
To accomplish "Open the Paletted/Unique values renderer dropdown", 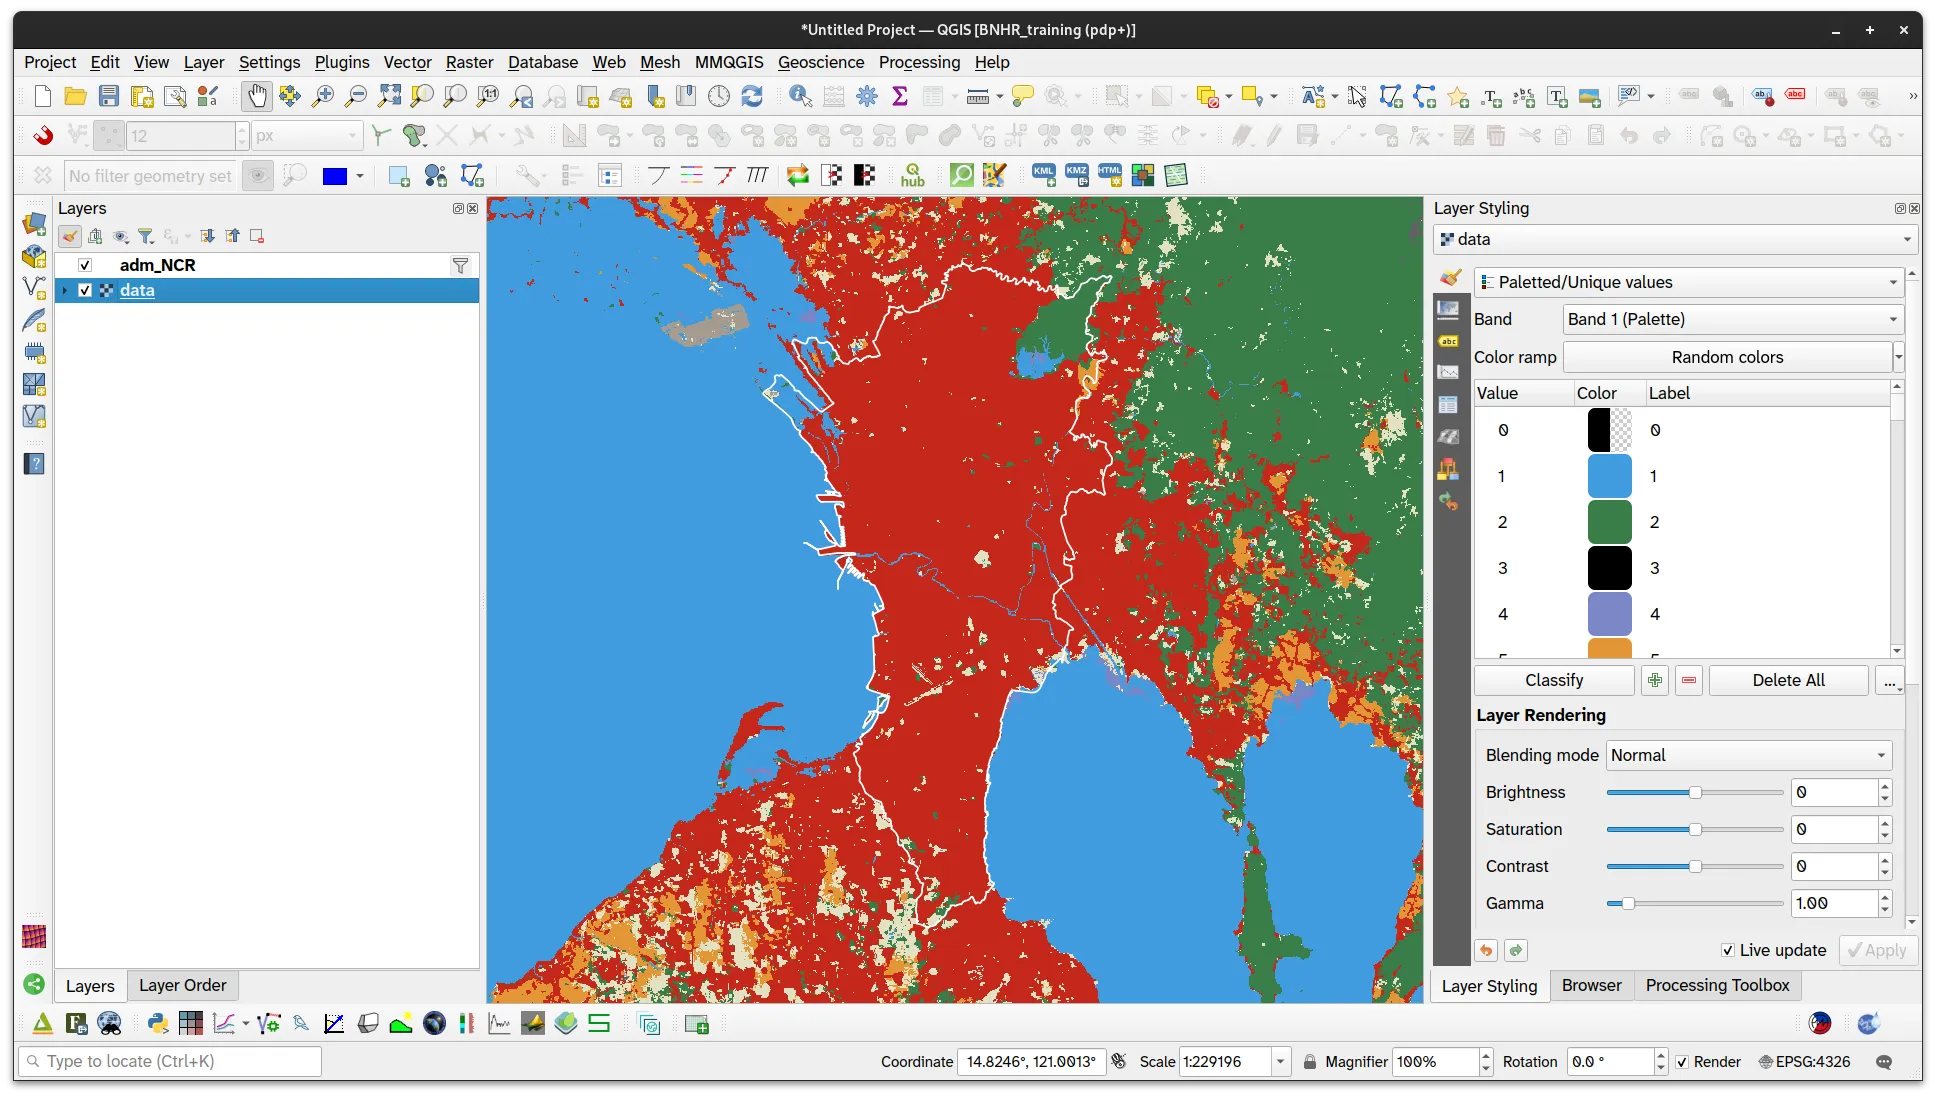I will [1688, 282].
